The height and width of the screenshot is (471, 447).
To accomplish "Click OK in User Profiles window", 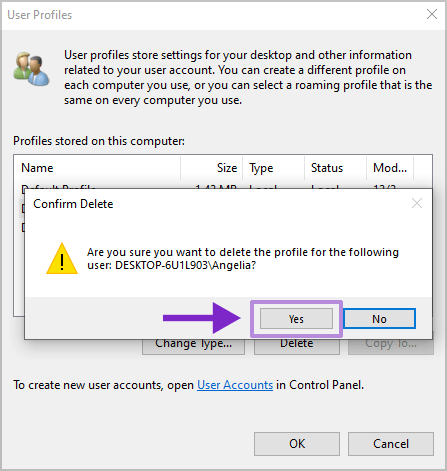I will click(297, 444).
